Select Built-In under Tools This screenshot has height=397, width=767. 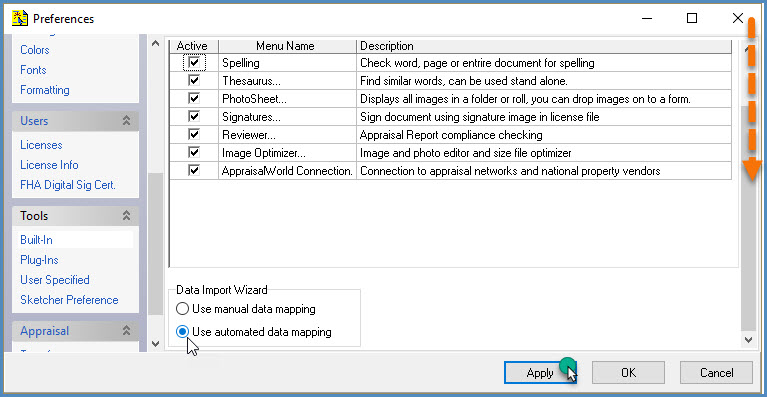pyautogui.click(x=36, y=240)
